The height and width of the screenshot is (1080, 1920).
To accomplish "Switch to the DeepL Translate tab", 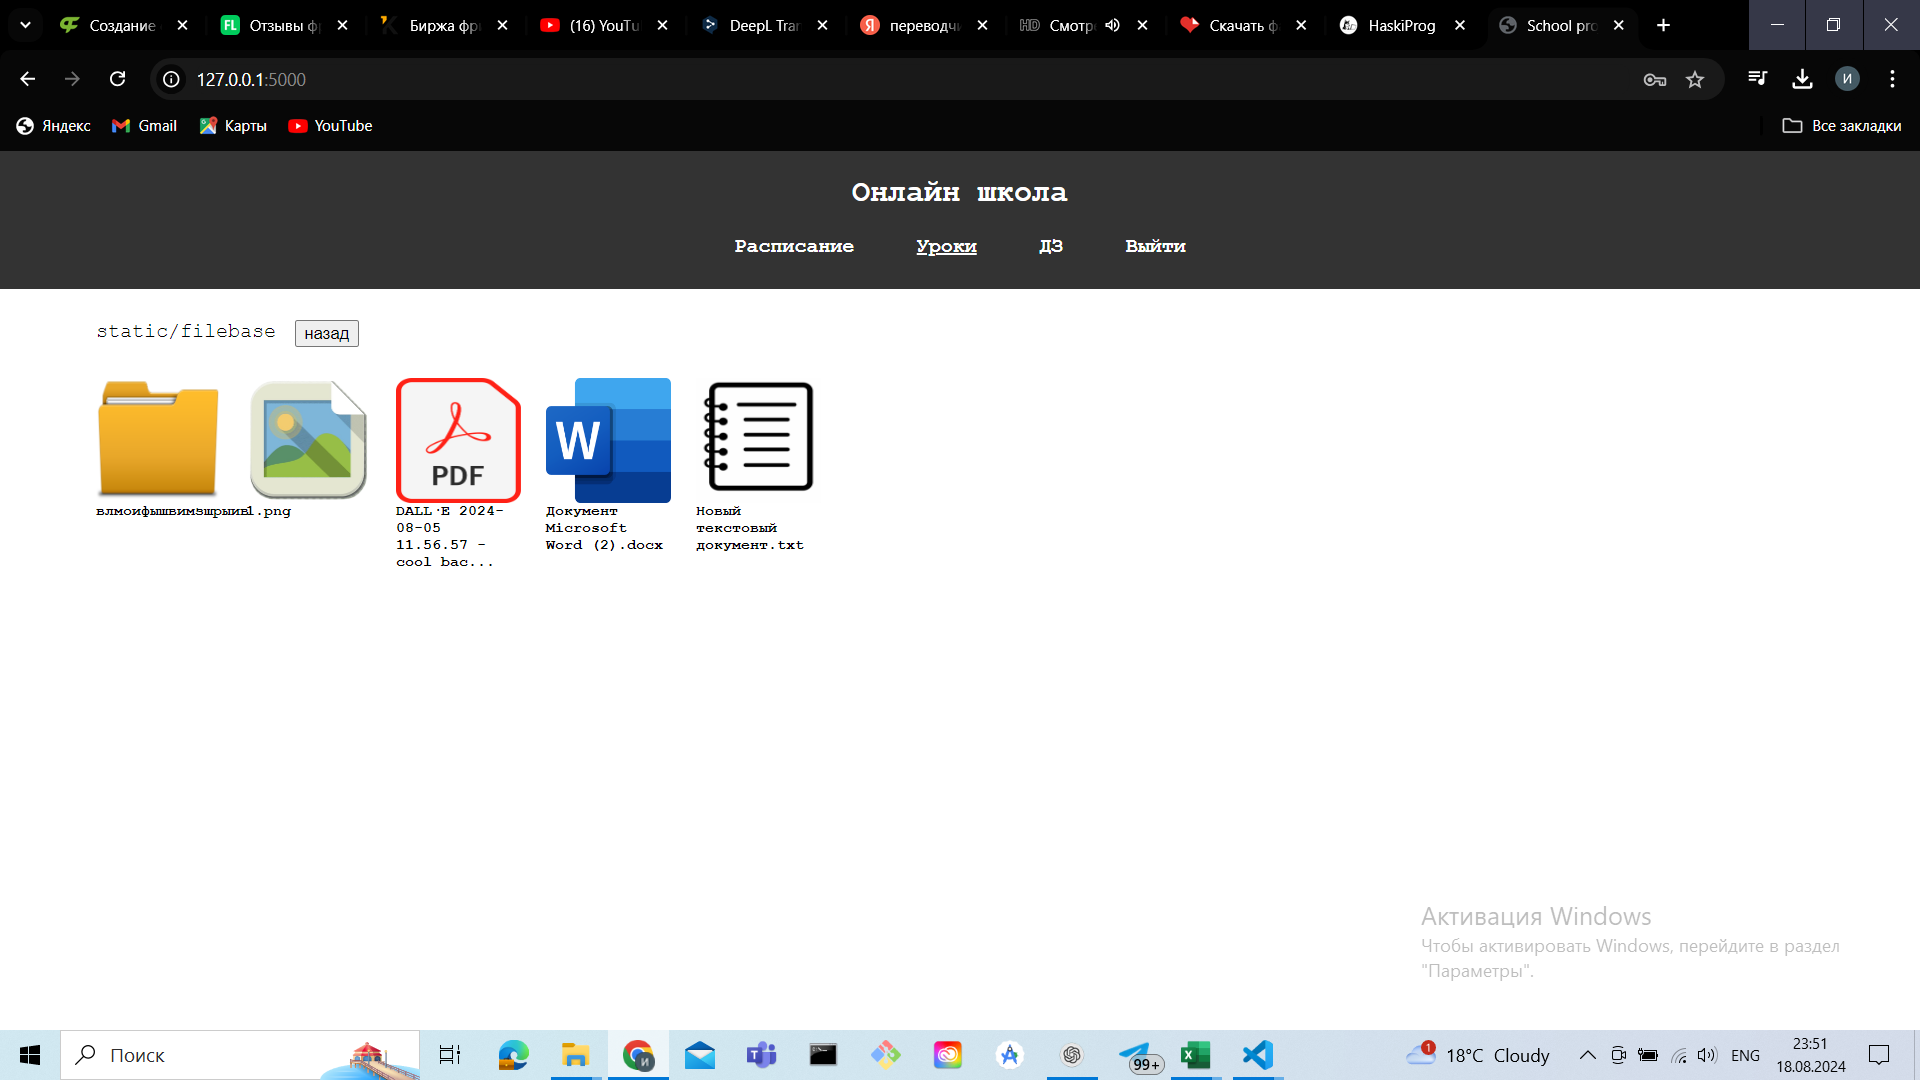I will pos(762,25).
